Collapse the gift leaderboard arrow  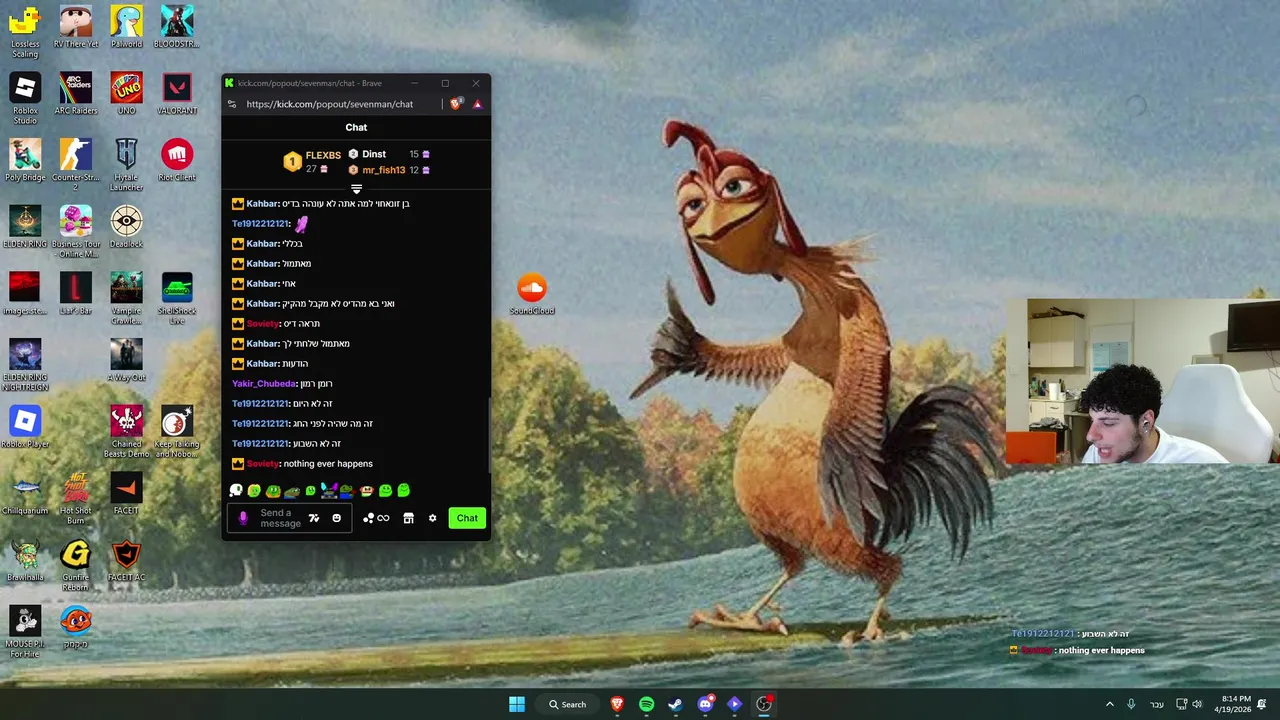[x=356, y=188]
